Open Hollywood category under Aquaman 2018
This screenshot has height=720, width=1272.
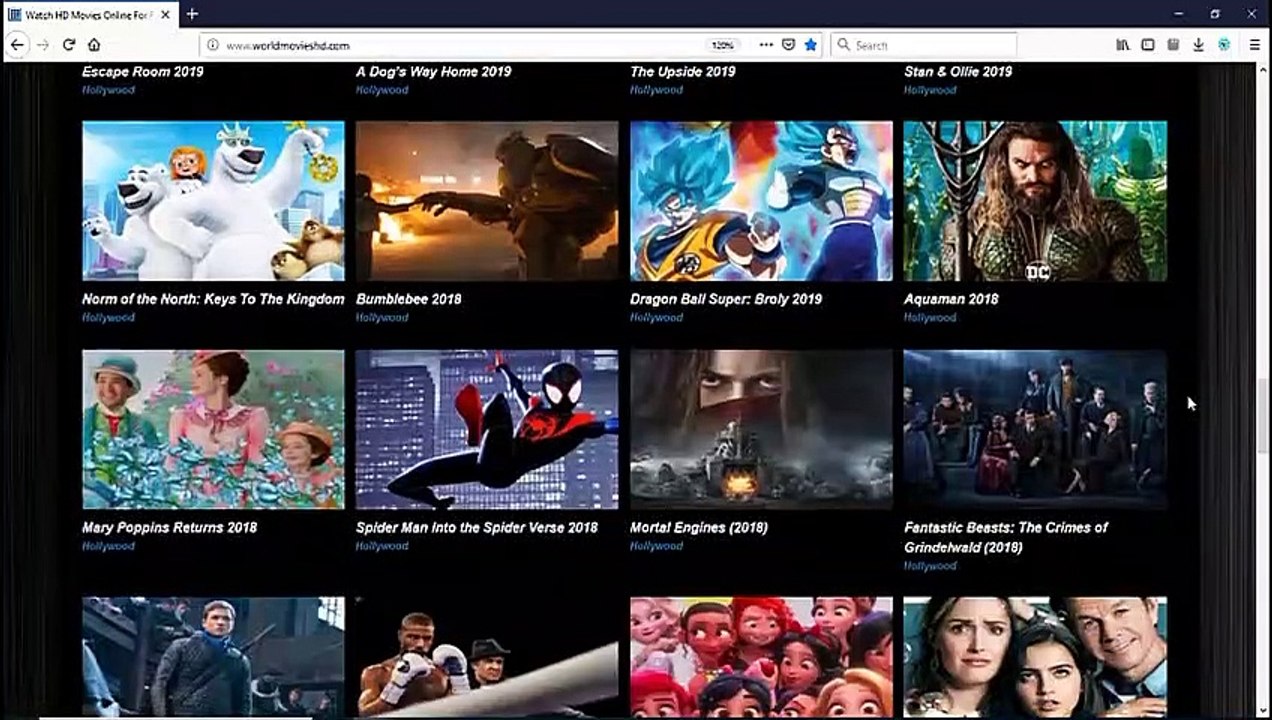930,318
